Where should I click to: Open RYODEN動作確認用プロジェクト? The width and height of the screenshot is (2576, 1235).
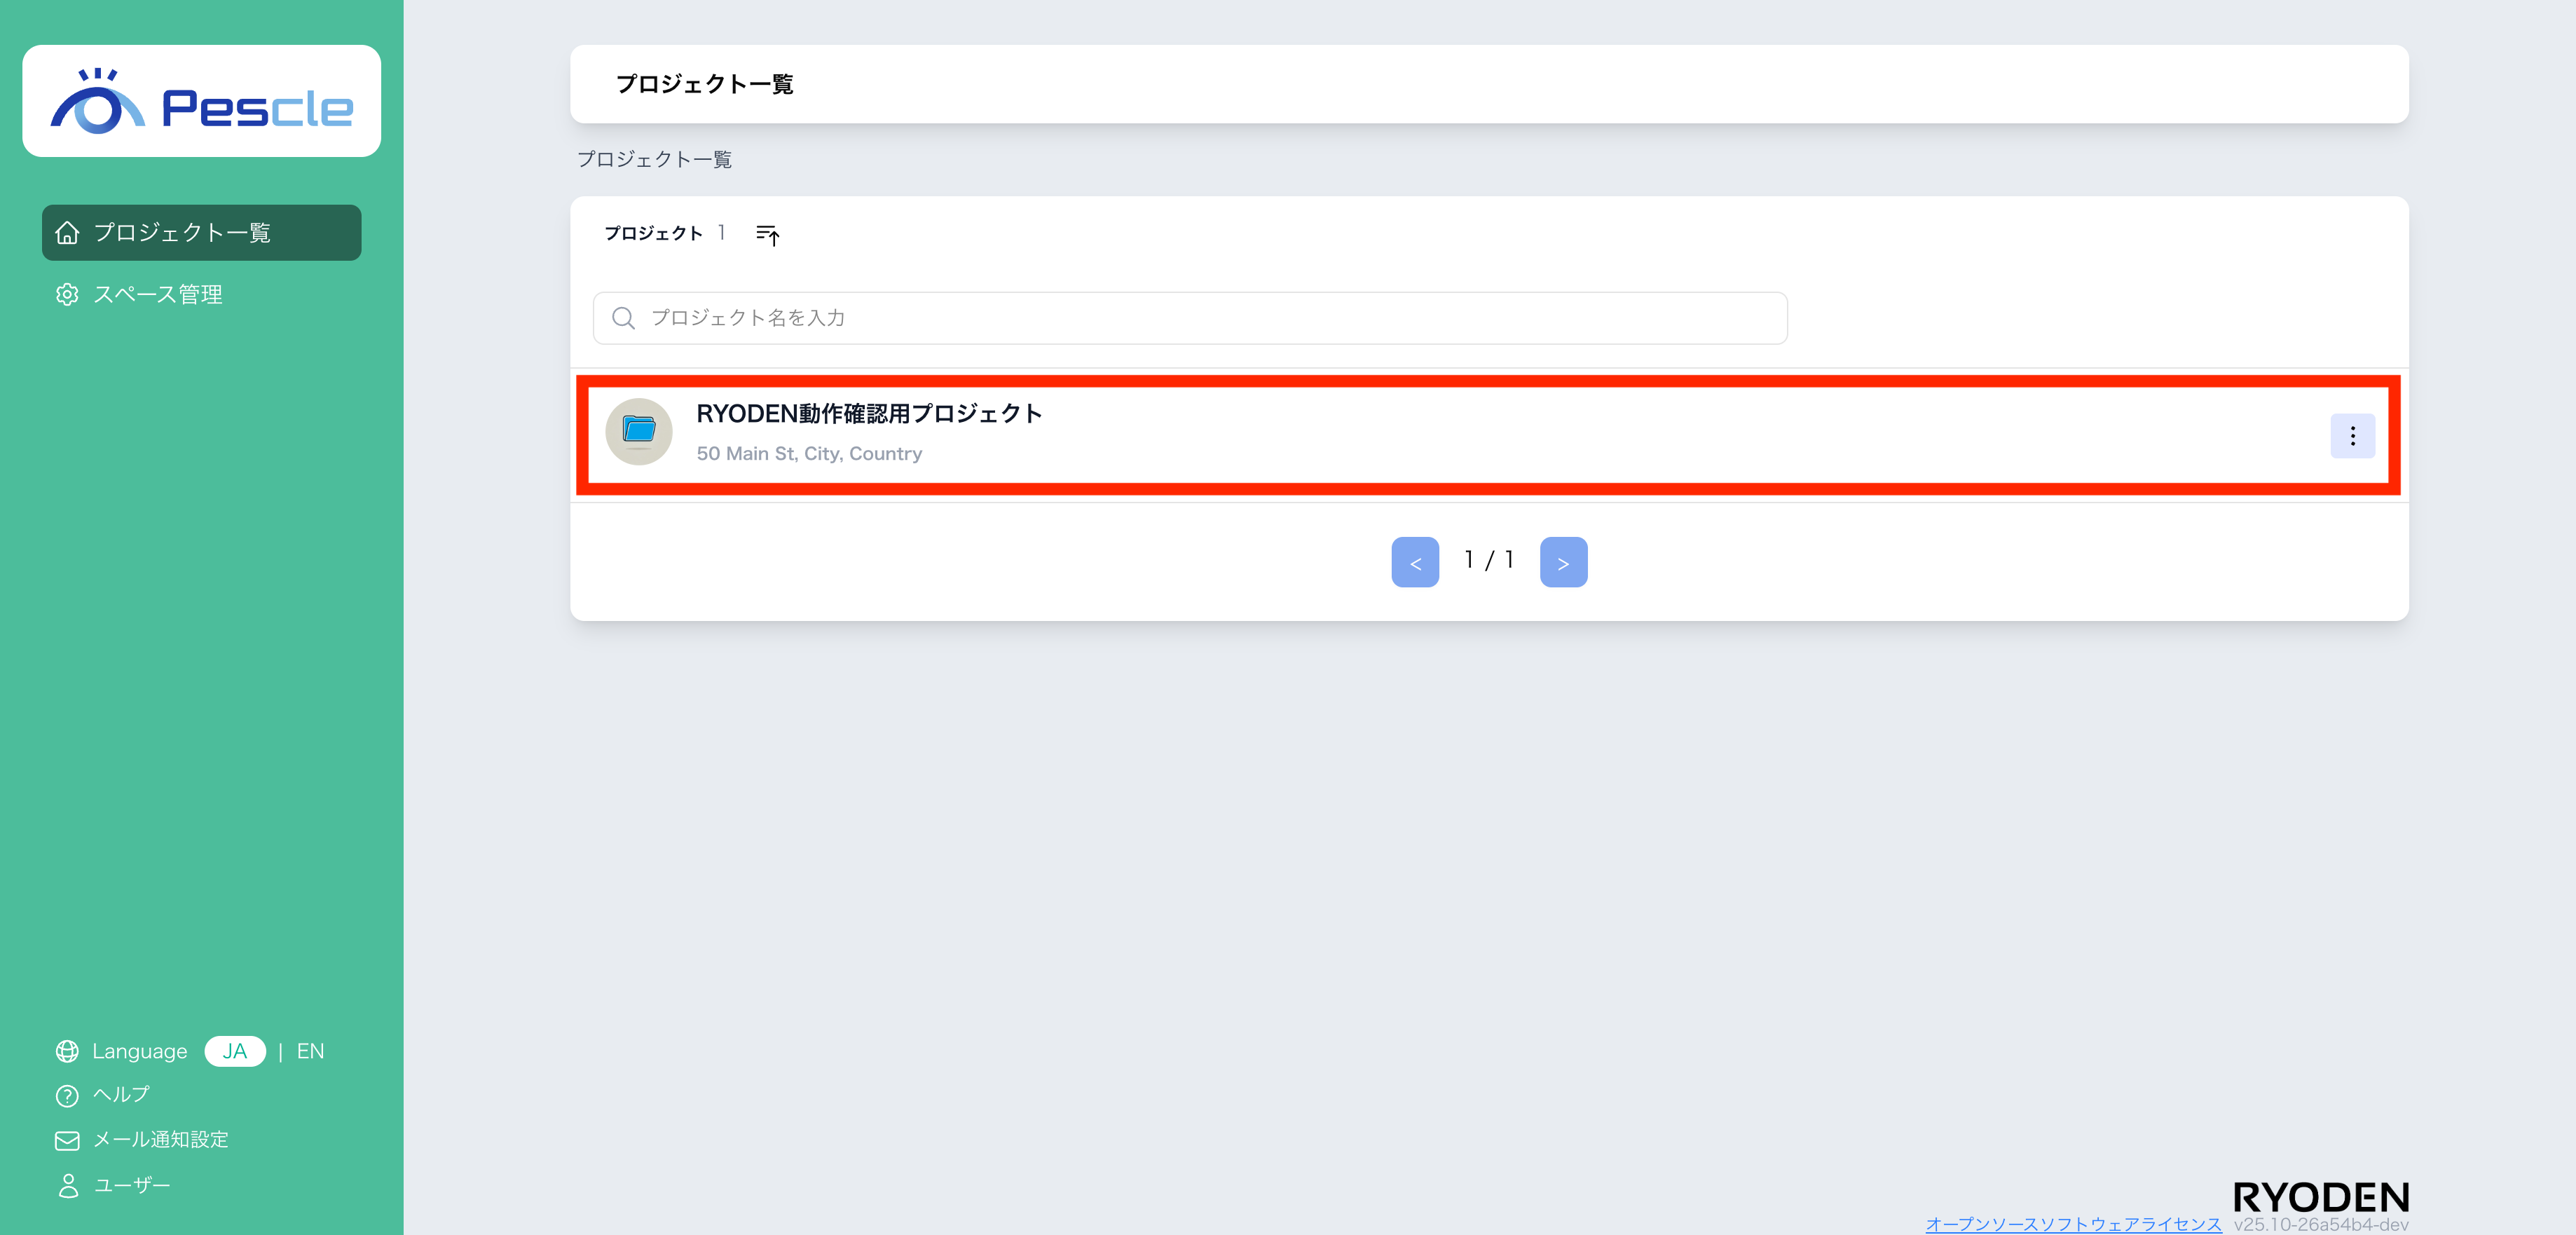pyautogui.click(x=869, y=414)
